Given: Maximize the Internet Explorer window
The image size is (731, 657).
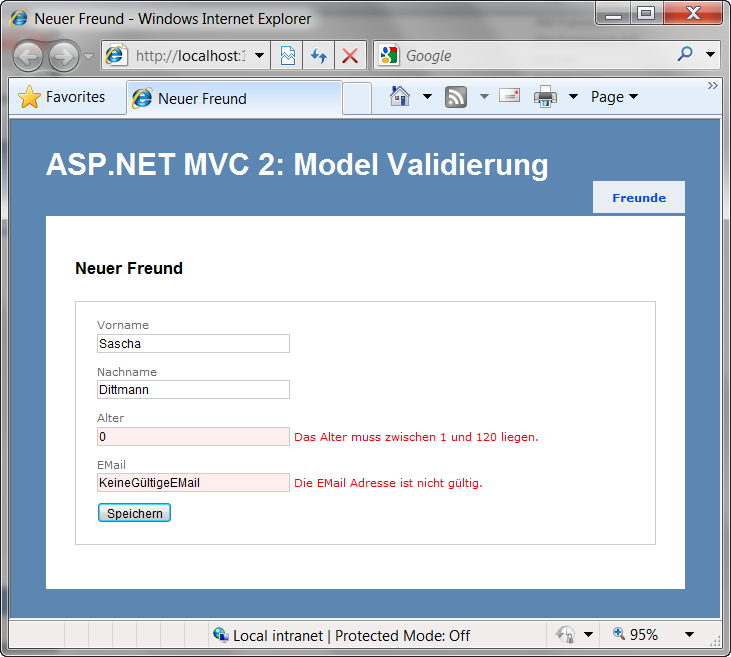Looking at the screenshot, I should click(x=646, y=14).
